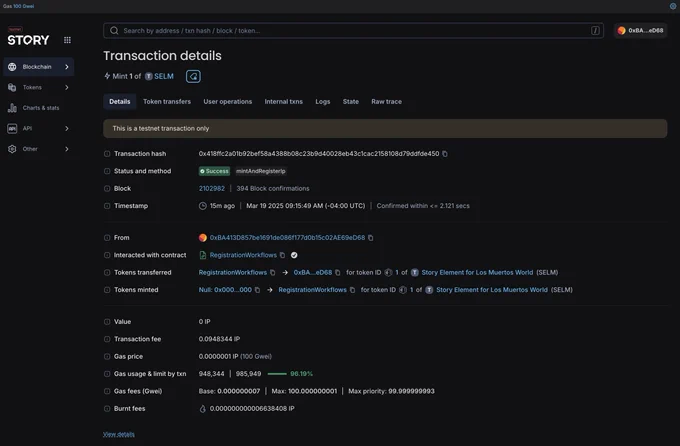Click the From address avatar icon
The height and width of the screenshot is (446, 680).
click(203, 238)
